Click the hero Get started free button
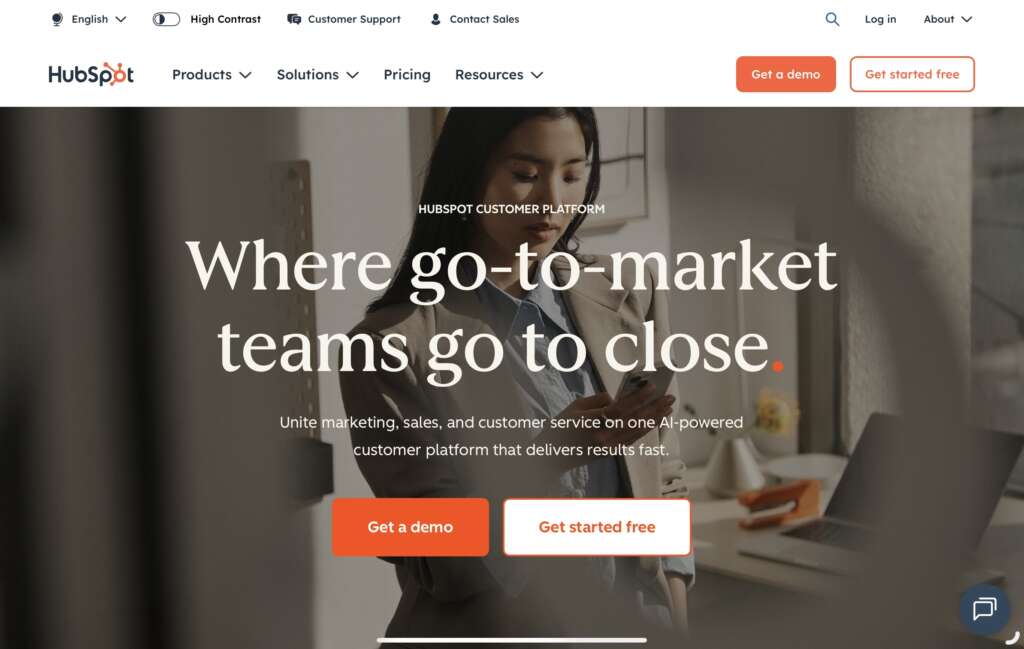Image resolution: width=1024 pixels, height=649 pixels. click(x=597, y=527)
